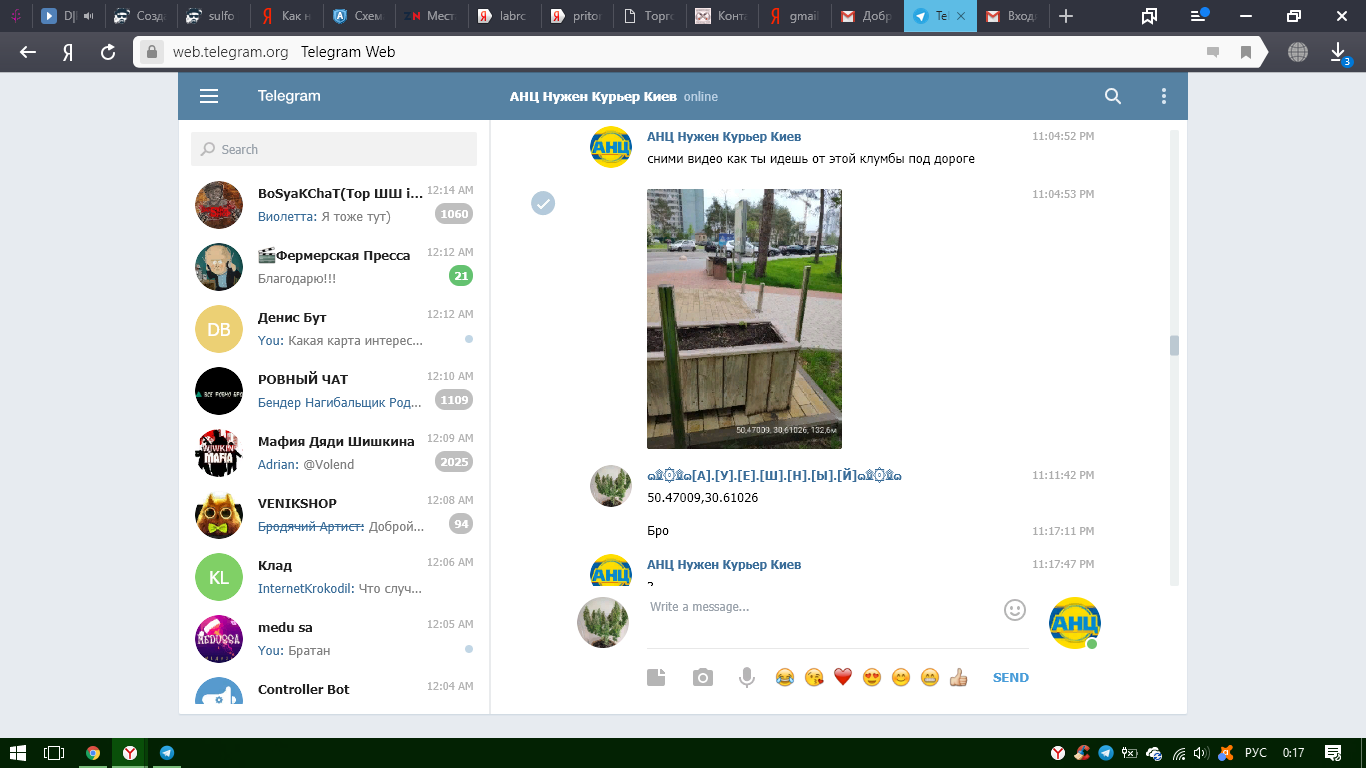Click the coordinates message 50.47009,30.61026
Image resolution: width=1366 pixels, height=768 pixels.
pos(702,497)
